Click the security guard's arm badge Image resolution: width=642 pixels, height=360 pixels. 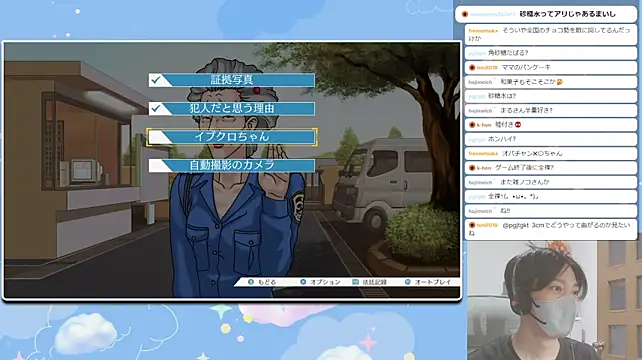pos(298,207)
